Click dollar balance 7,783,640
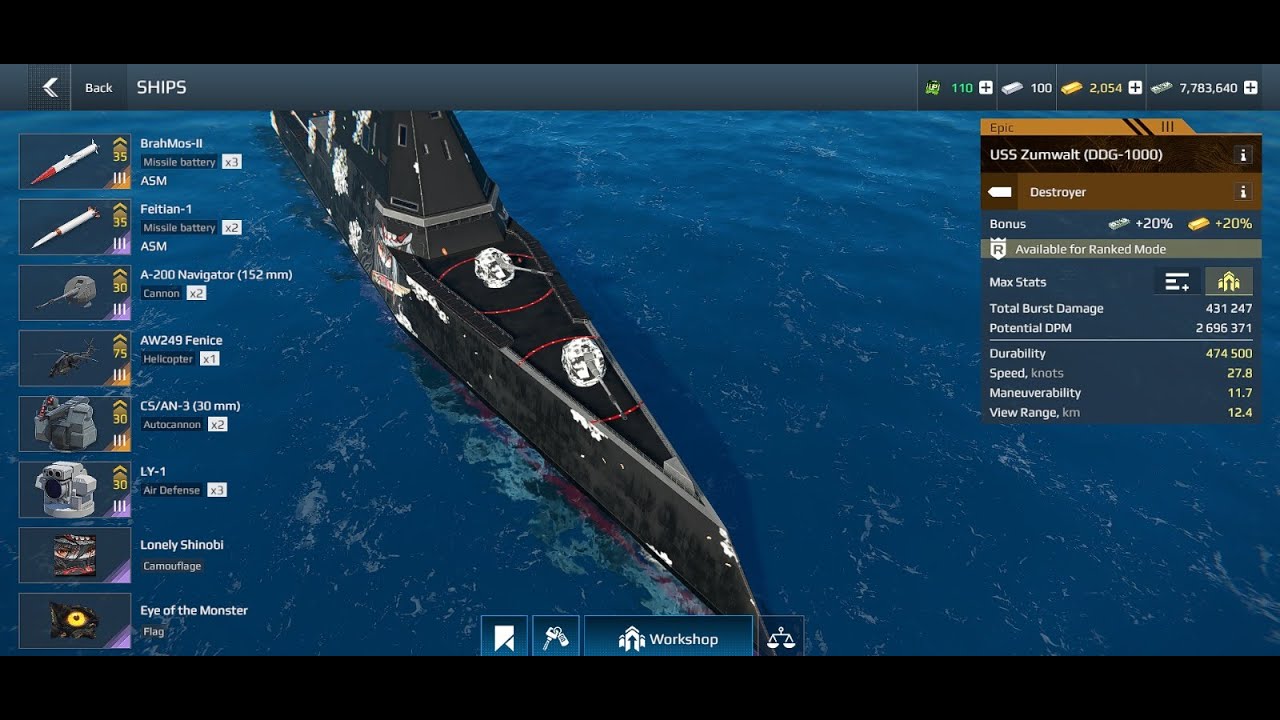Viewport: 1280px width, 720px height. pos(1208,88)
